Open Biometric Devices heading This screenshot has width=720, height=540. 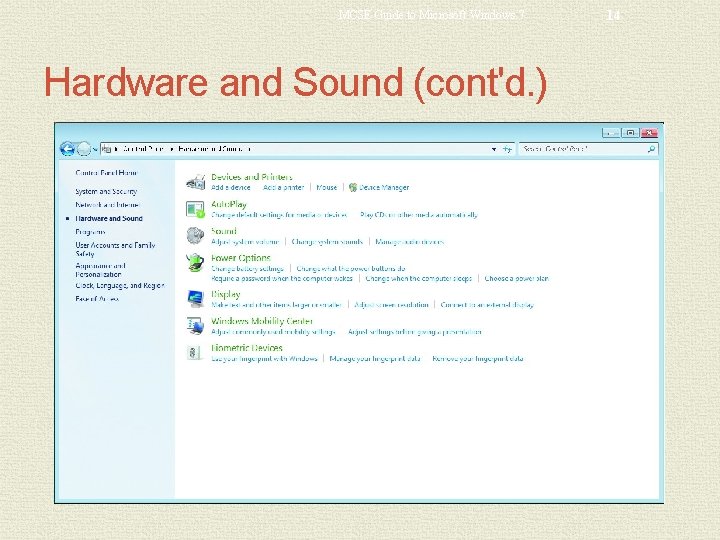click(247, 348)
